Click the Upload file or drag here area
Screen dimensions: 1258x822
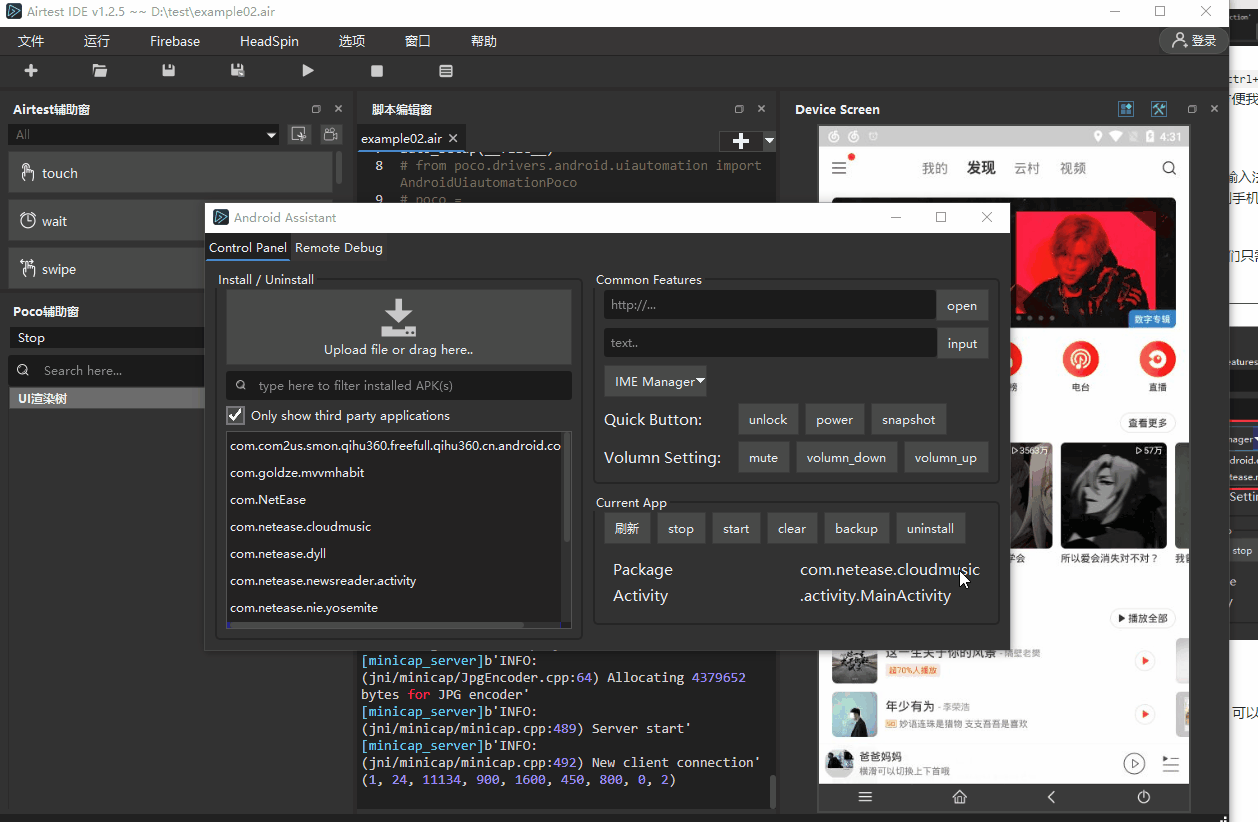399,327
